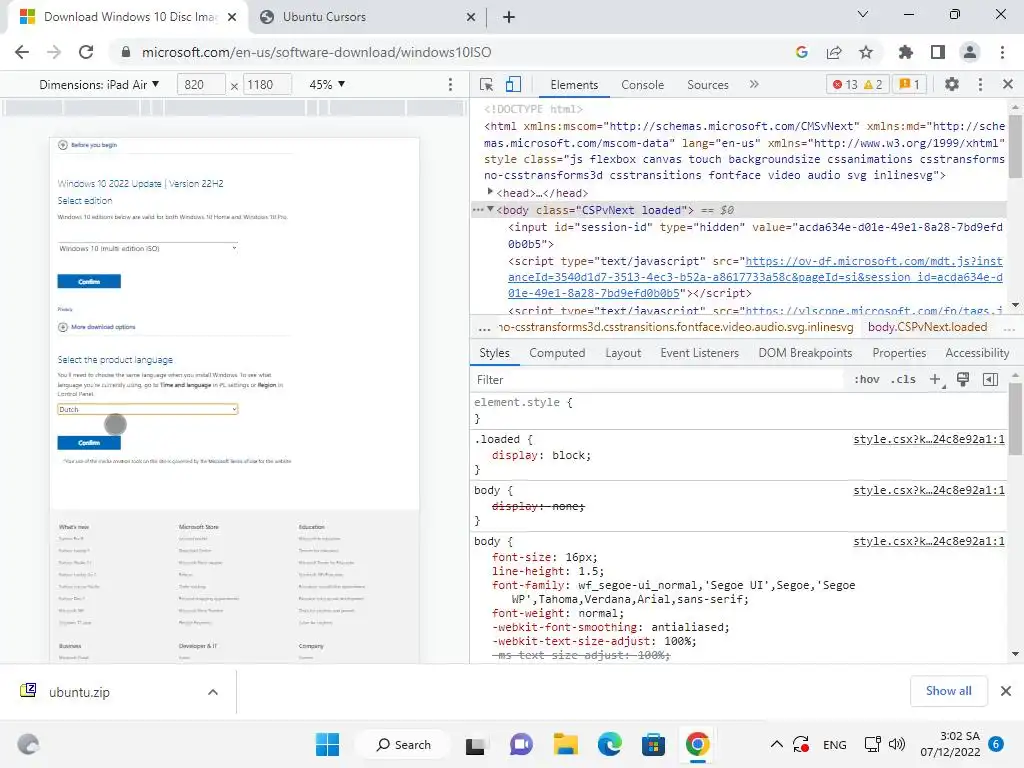Open the Properties tab
The width and height of the screenshot is (1024, 768).
[899, 353]
